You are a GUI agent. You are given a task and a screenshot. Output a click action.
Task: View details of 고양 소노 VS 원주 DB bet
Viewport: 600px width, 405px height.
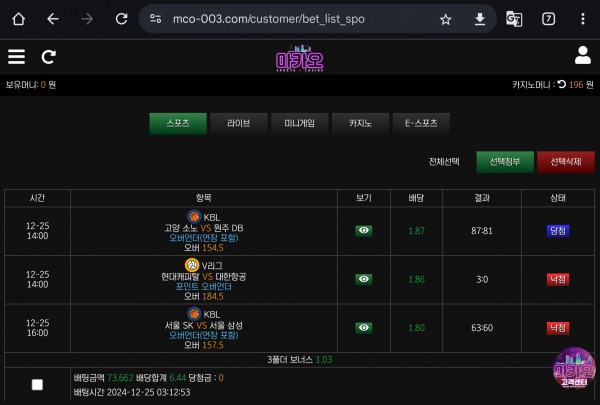tap(364, 230)
